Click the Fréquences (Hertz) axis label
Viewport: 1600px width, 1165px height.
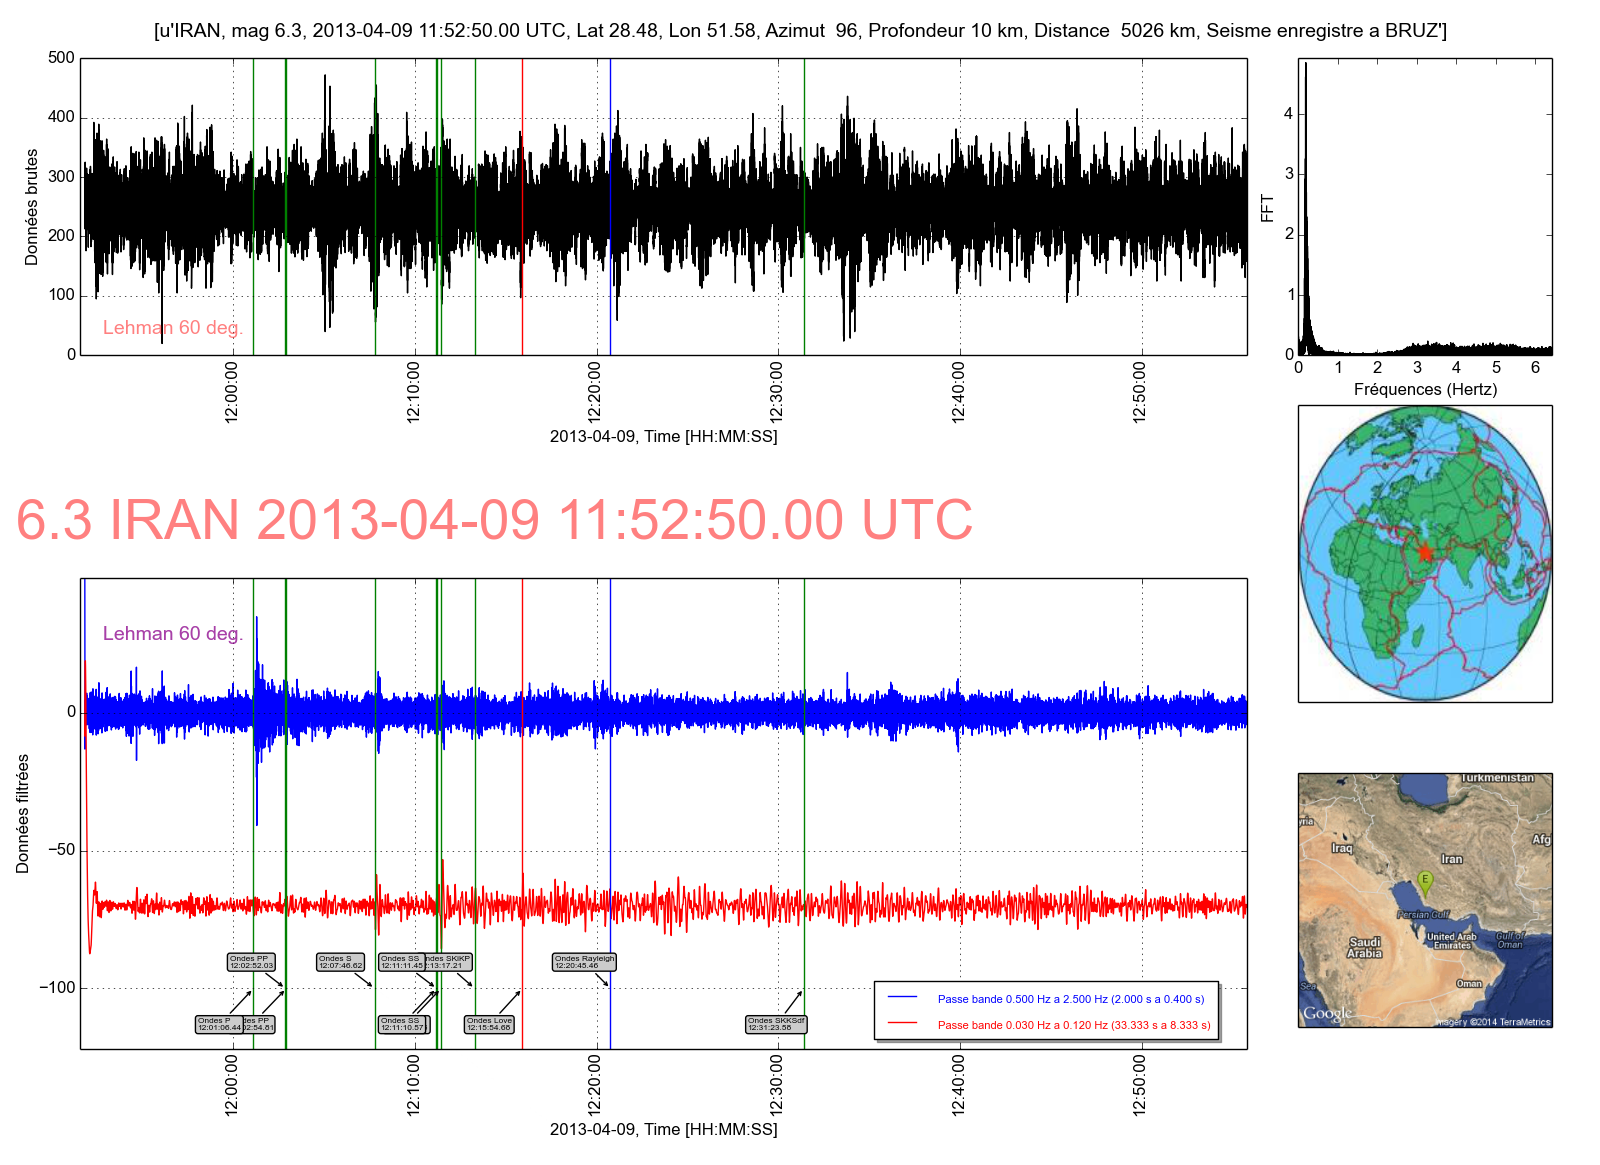(1425, 389)
